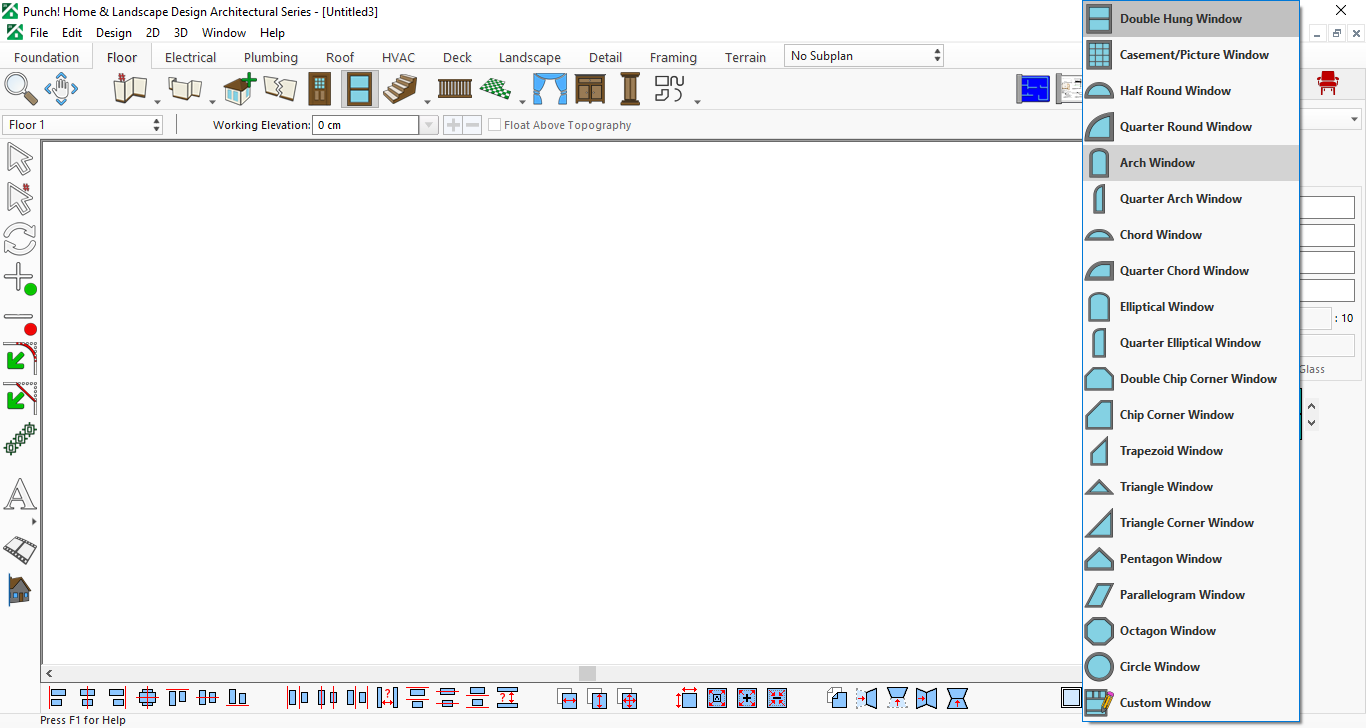
Task: Select the Pan hand tool
Action: coord(61,89)
